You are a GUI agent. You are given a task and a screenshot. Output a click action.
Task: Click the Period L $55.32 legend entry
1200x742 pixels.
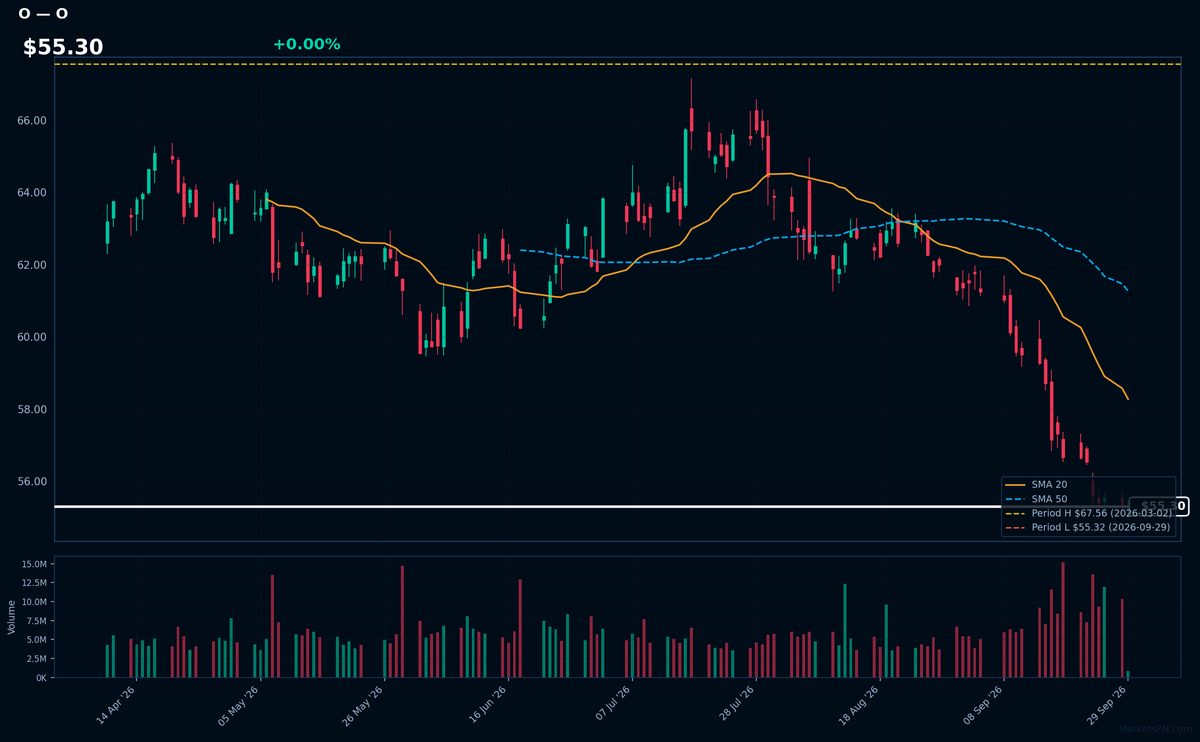tap(1088, 527)
